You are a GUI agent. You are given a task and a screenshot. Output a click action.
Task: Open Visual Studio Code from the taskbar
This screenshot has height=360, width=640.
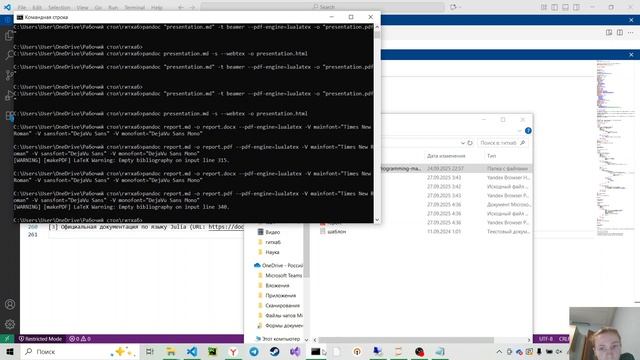(x=192, y=351)
